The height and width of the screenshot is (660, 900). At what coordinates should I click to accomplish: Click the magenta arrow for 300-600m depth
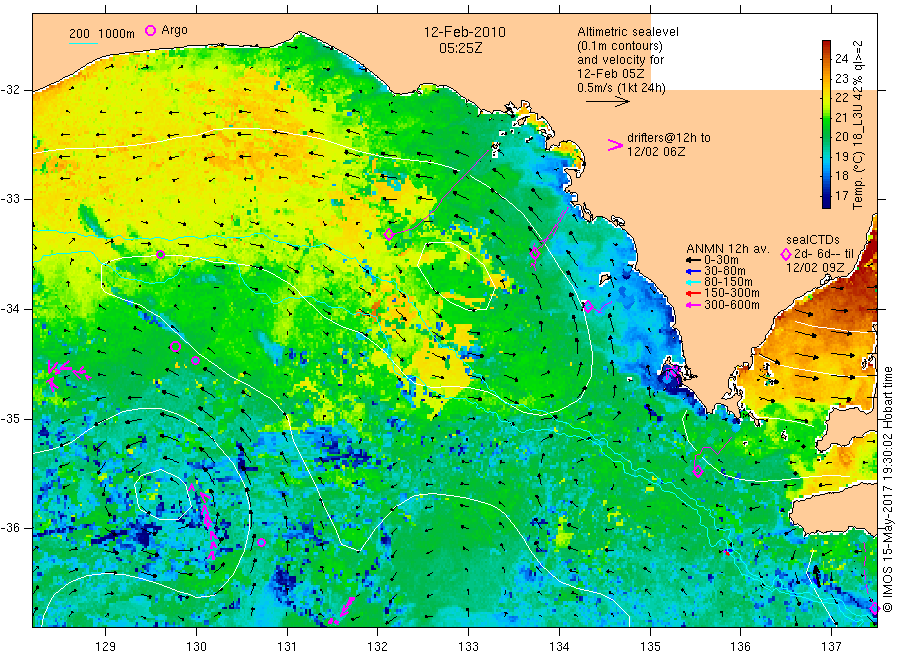point(693,305)
